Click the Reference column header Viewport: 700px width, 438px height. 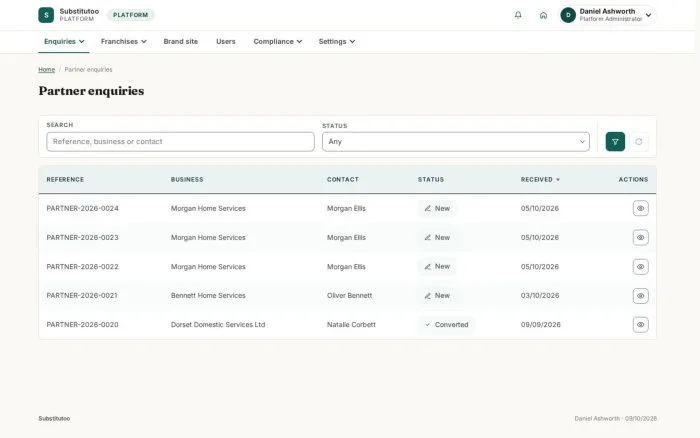65,179
